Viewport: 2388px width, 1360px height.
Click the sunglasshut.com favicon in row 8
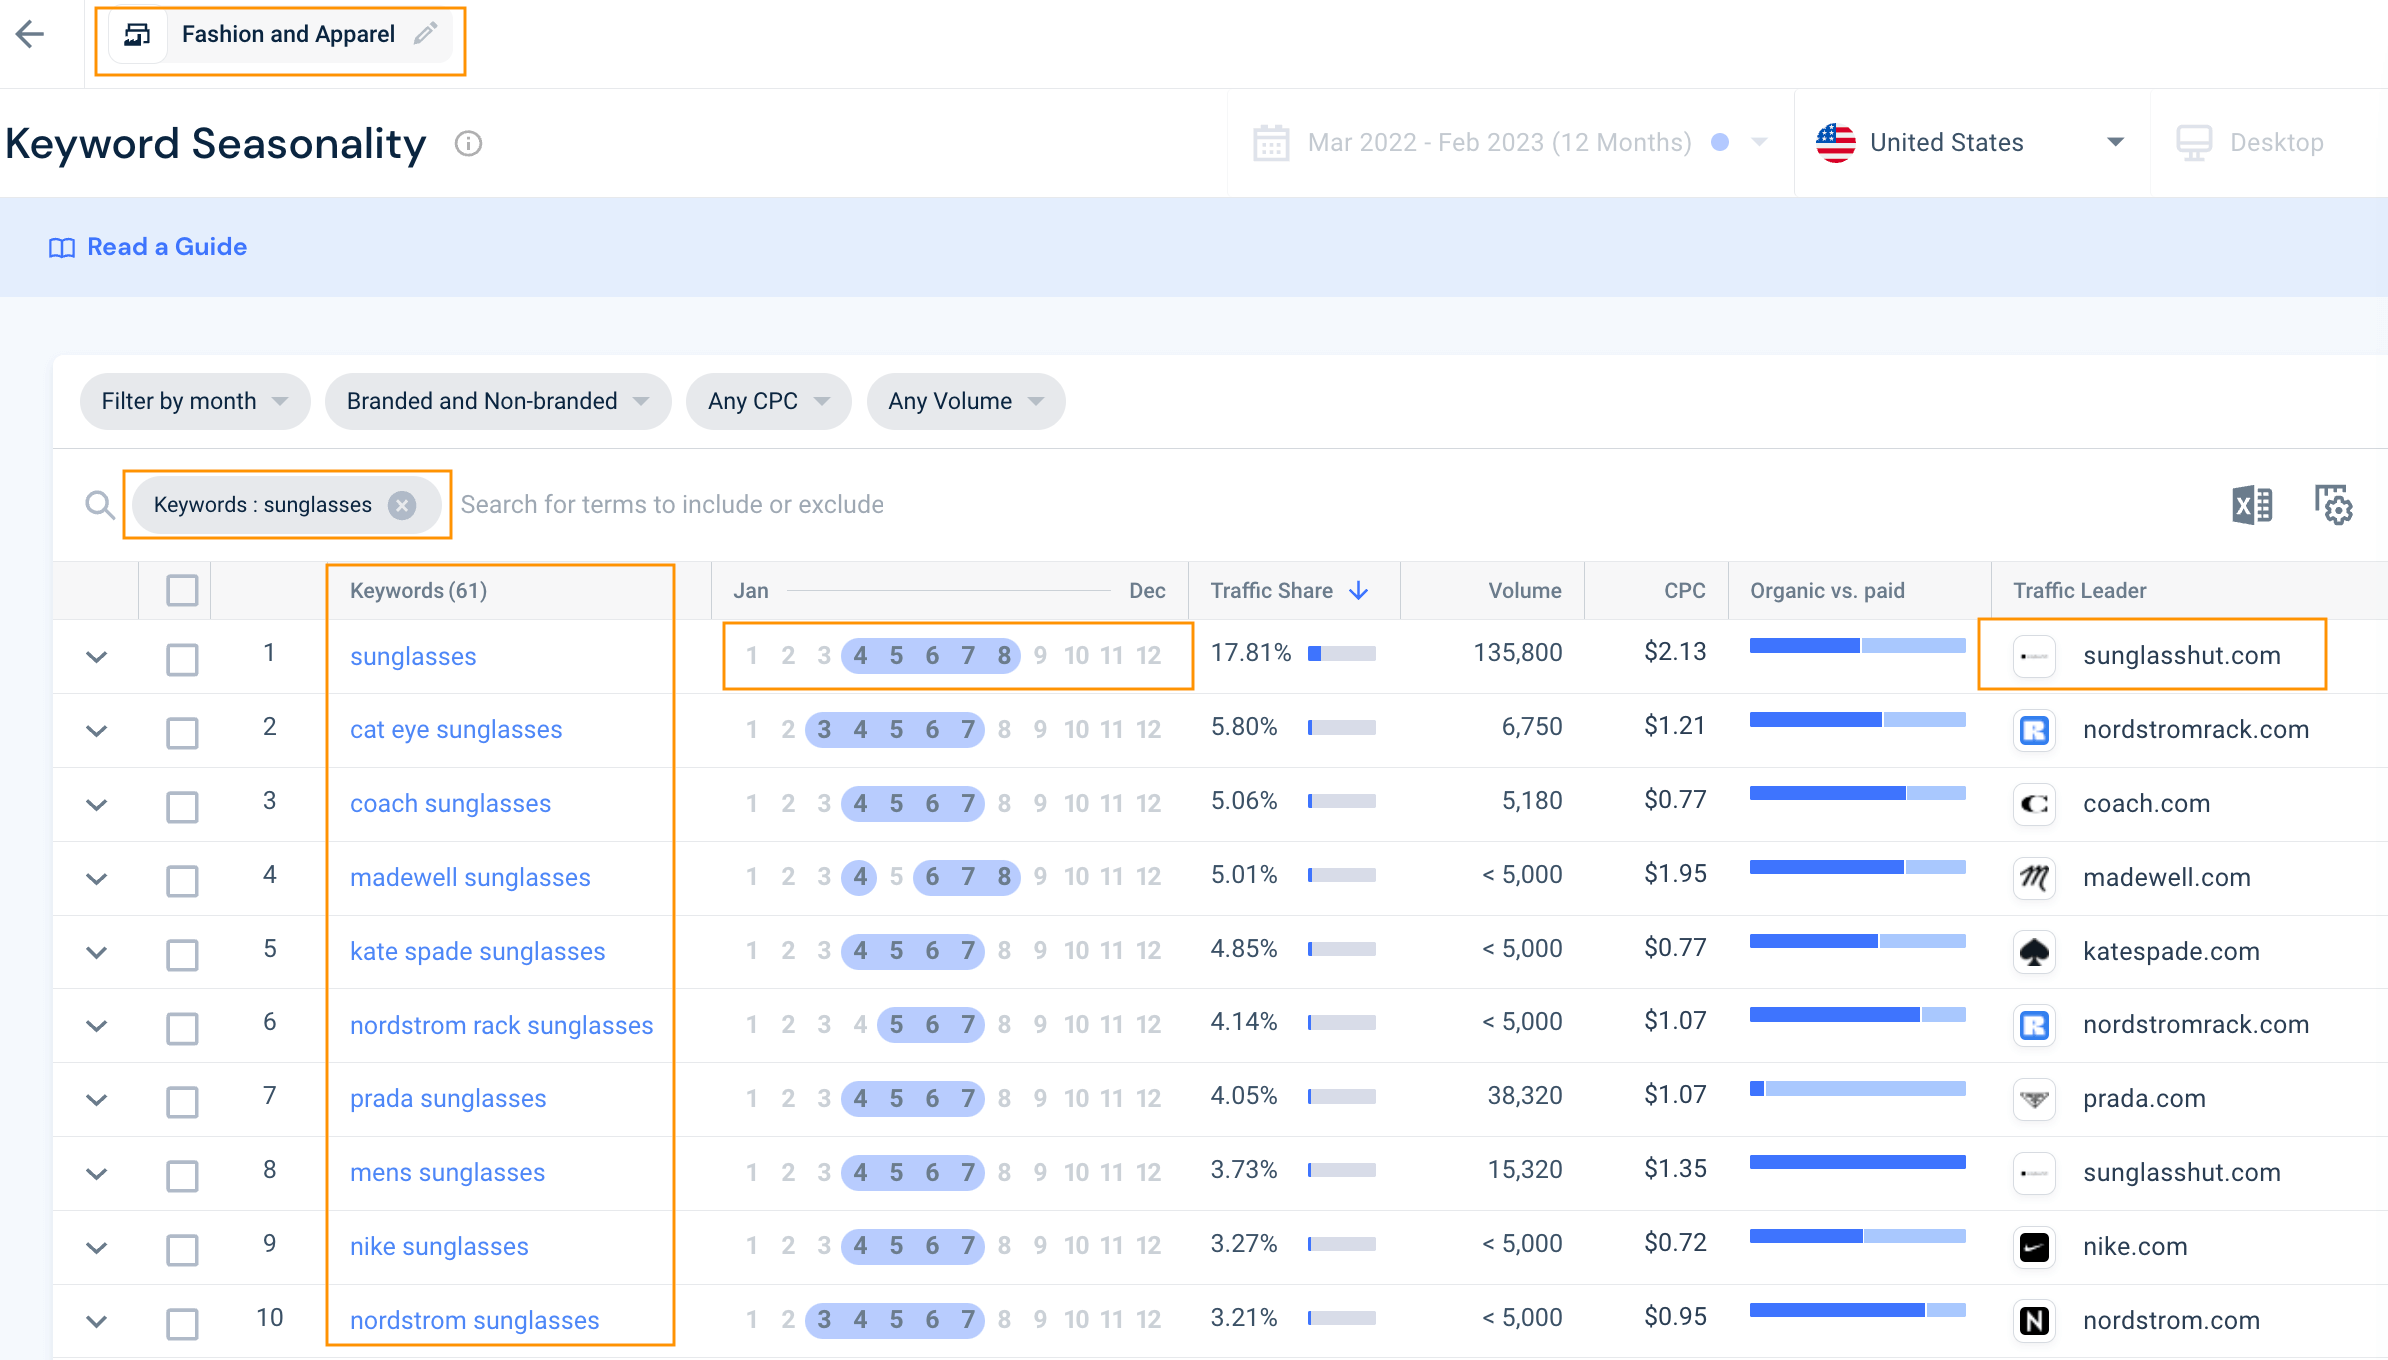pos(2034,1173)
